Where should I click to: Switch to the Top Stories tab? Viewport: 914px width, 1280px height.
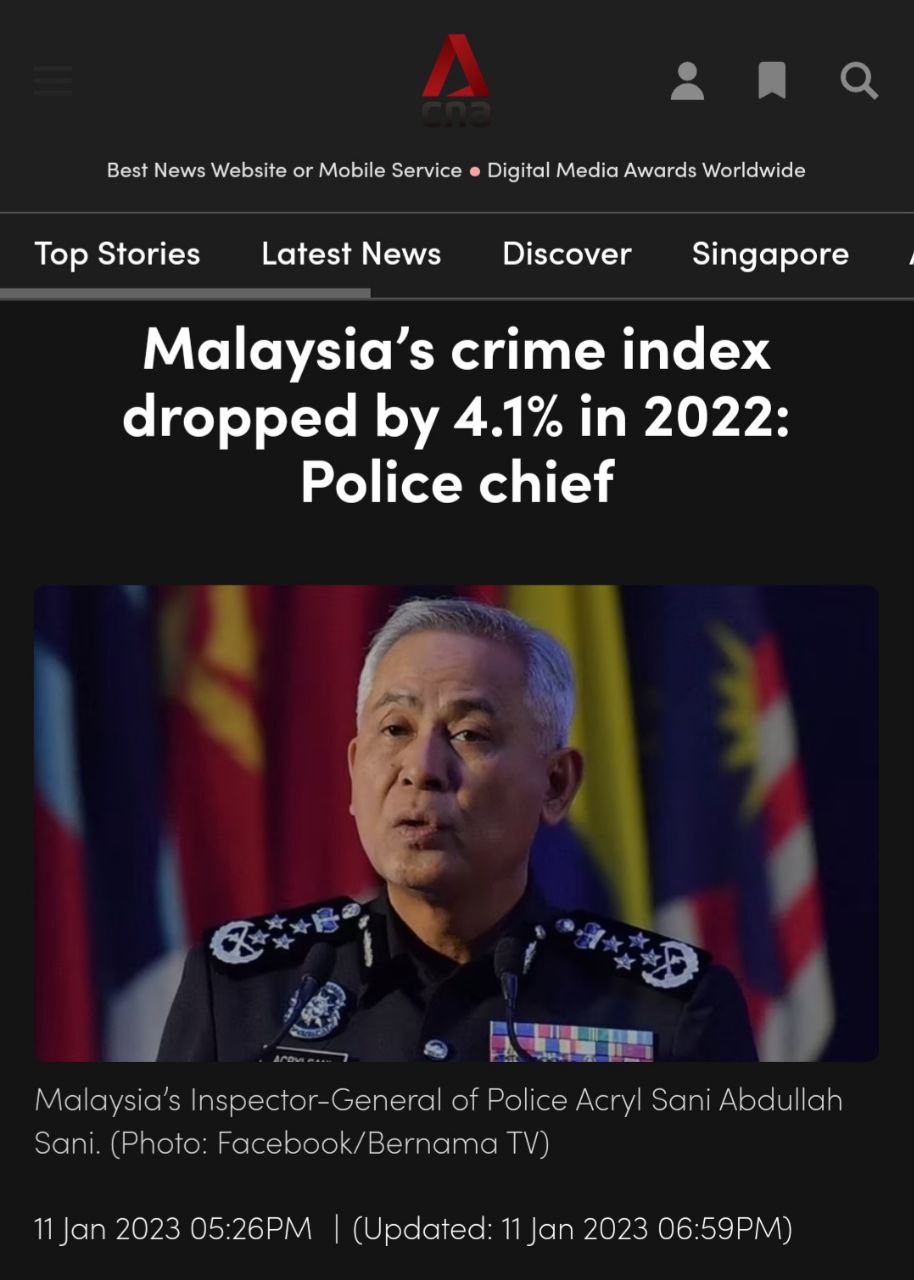pyautogui.click(x=117, y=254)
